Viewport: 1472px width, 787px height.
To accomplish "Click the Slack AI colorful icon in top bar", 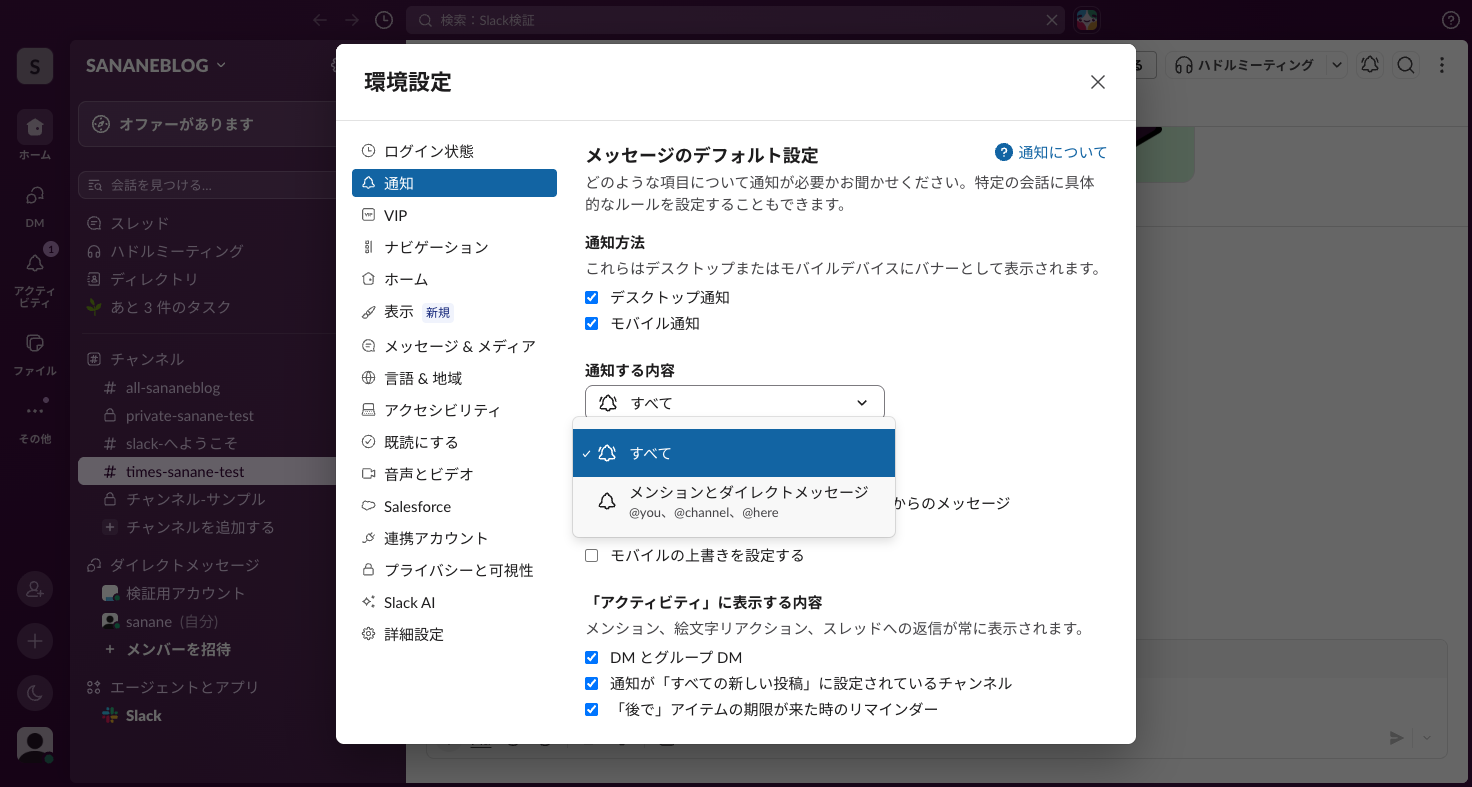I will coord(1087,20).
